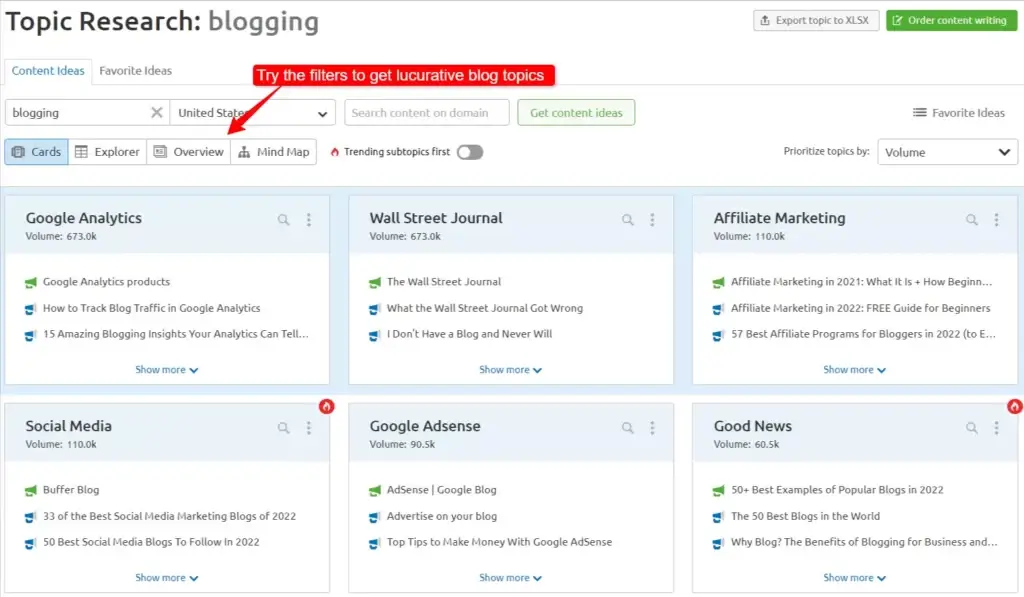This screenshot has width=1024, height=597.
Task: Click megaphone icon beside Google Analytics products
Action: [30, 282]
